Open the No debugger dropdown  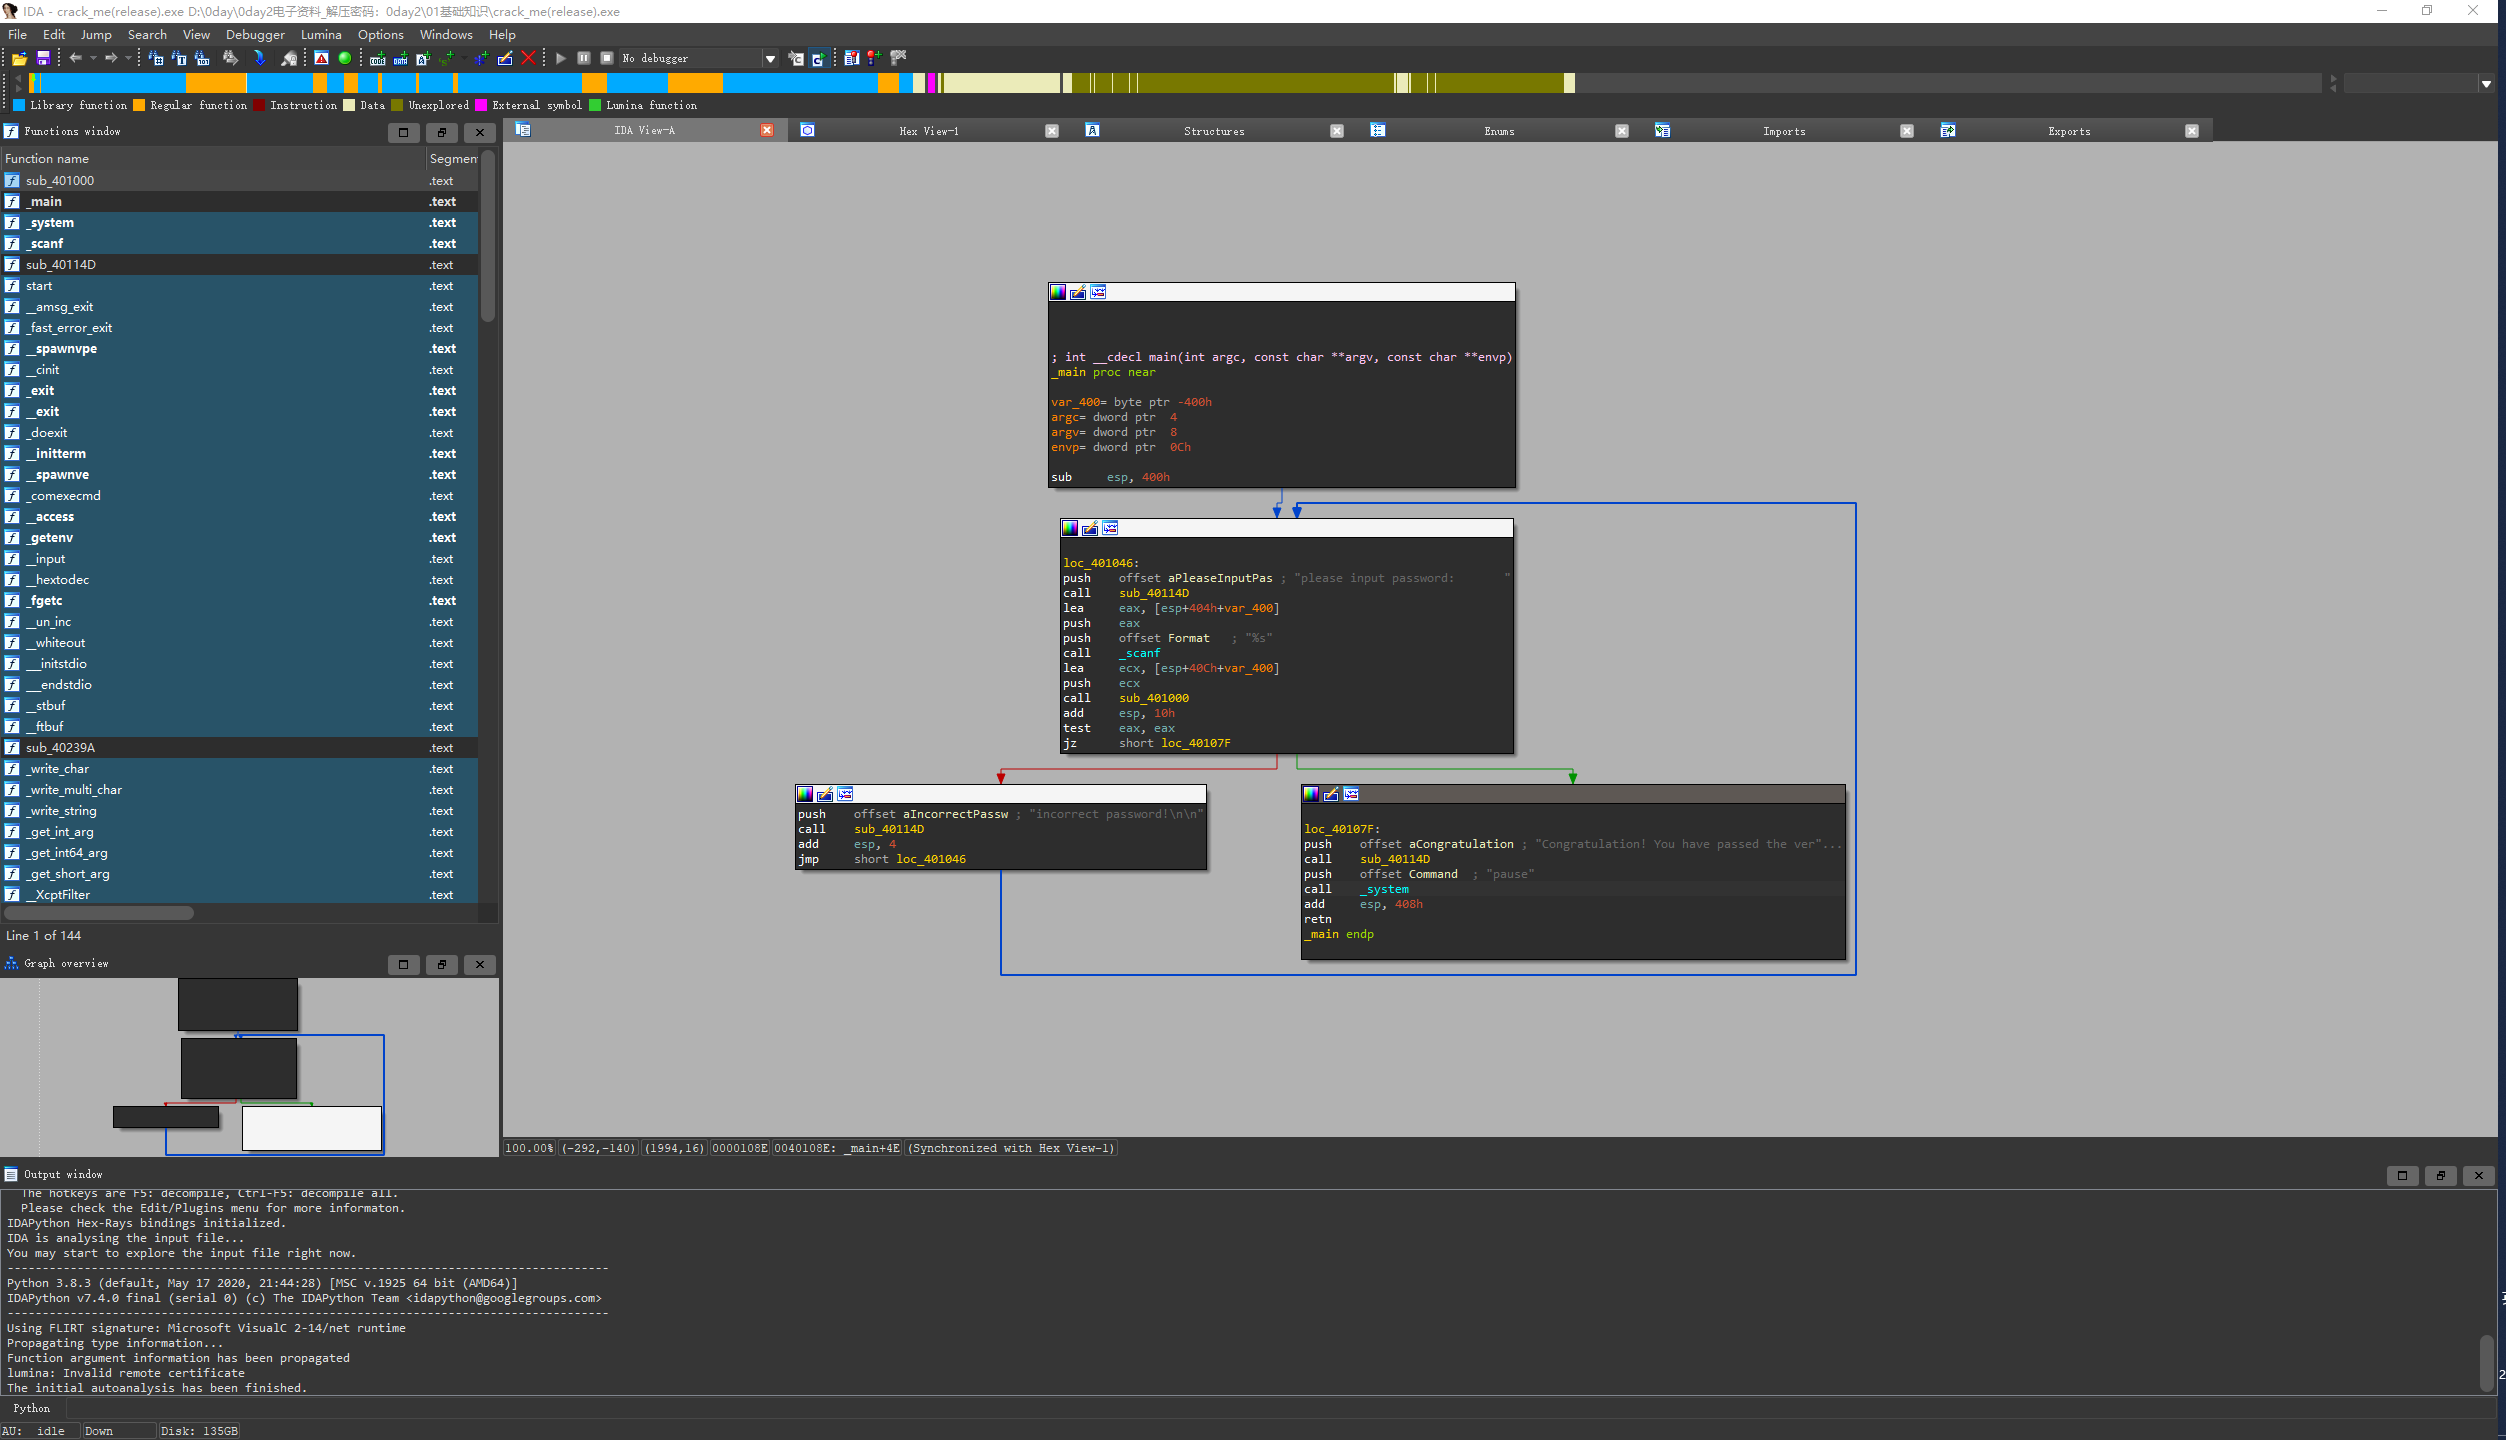tap(770, 58)
